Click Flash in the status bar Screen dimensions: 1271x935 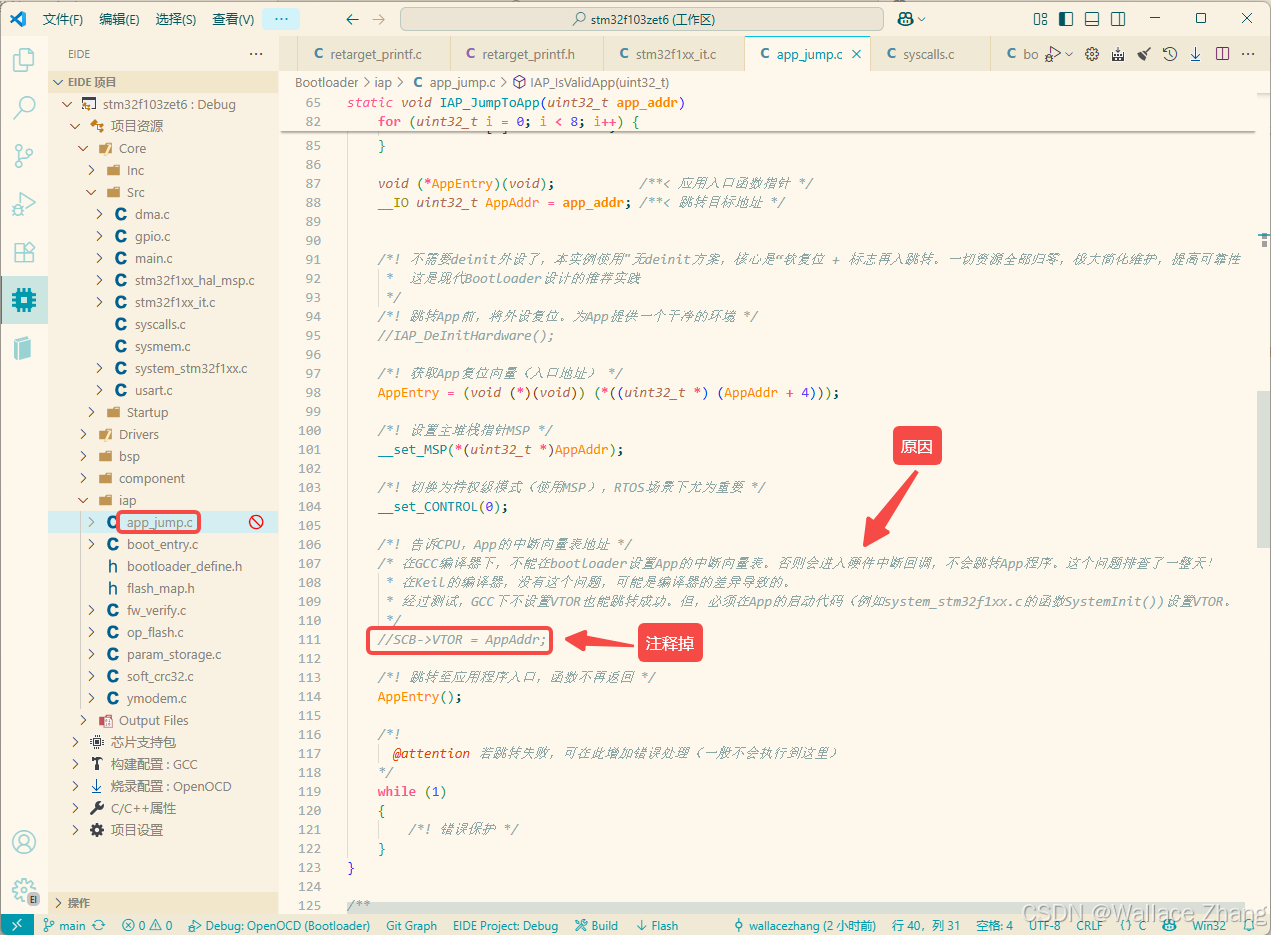pyautogui.click(x=655, y=925)
